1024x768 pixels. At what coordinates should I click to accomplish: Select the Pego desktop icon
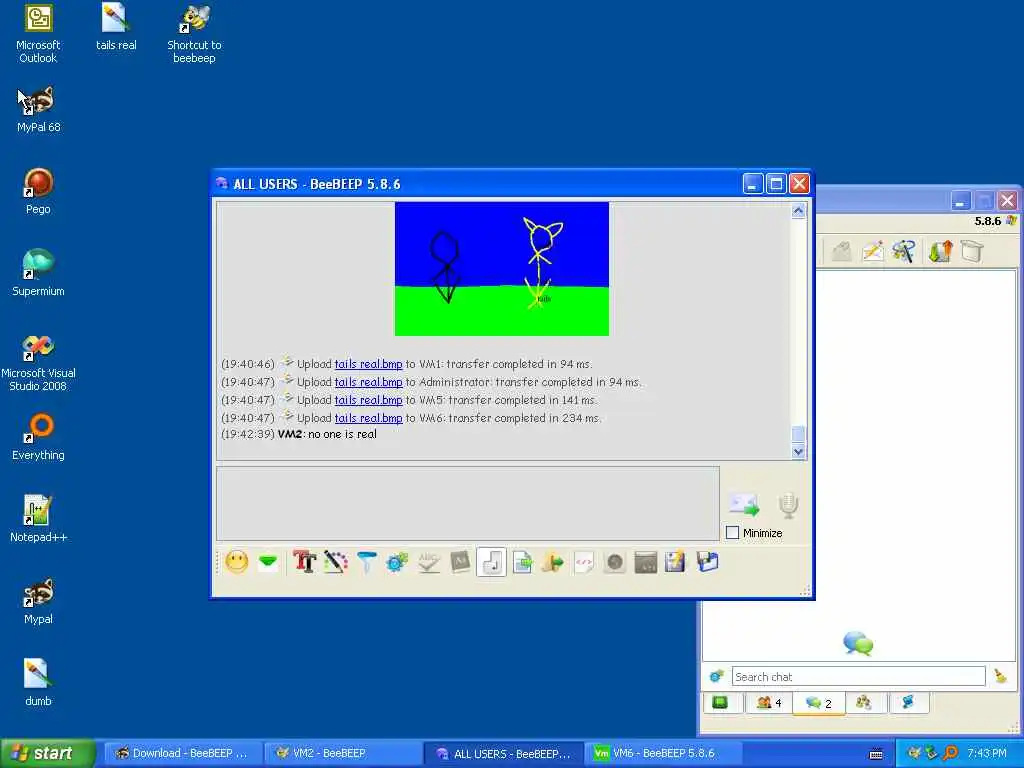point(38,191)
